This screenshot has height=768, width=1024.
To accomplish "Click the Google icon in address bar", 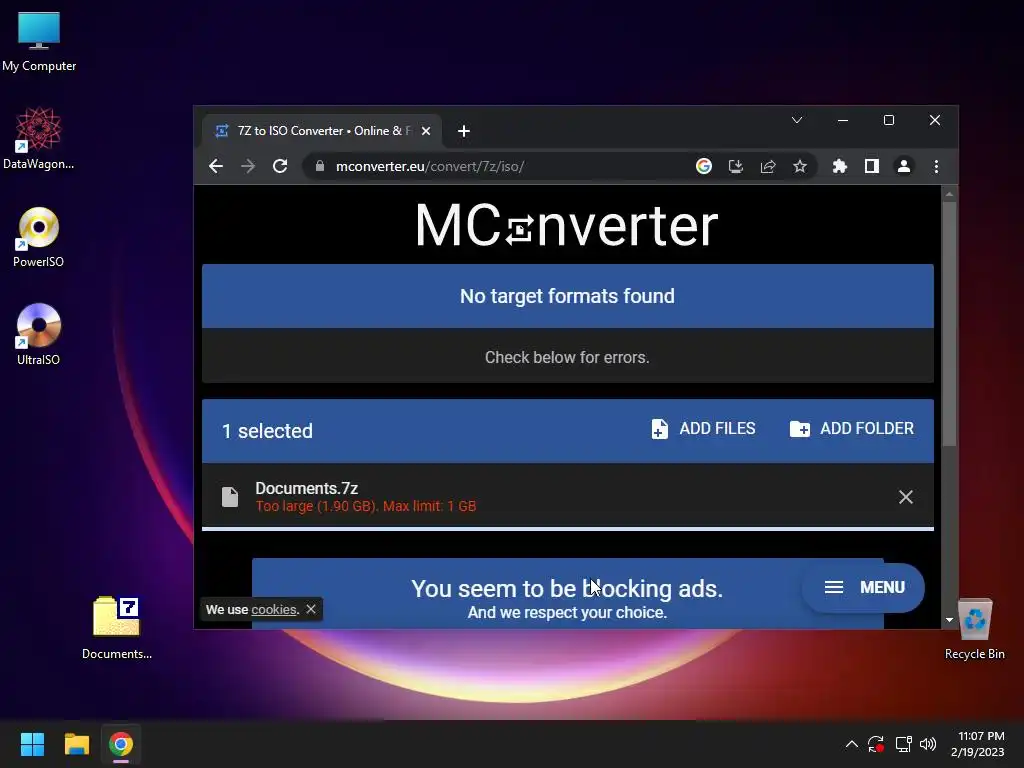I will [703, 167].
